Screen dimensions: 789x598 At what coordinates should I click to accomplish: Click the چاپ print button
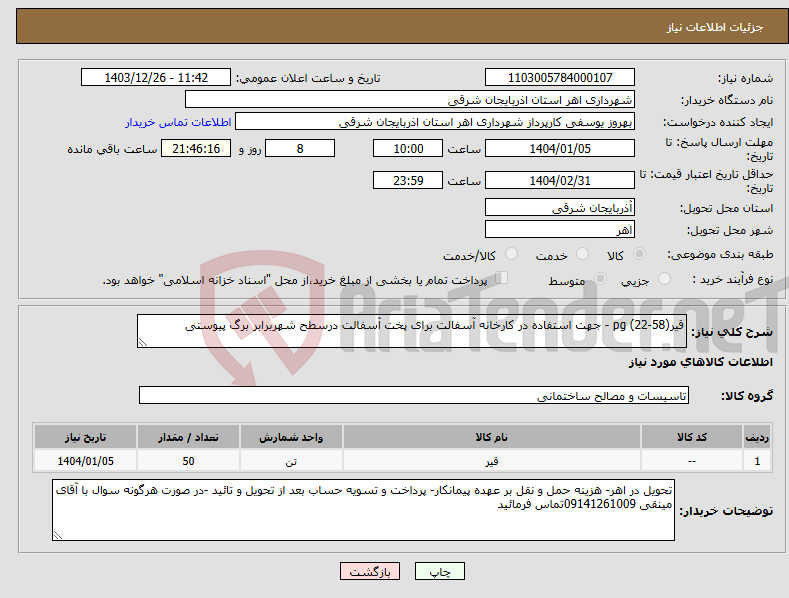[440, 571]
